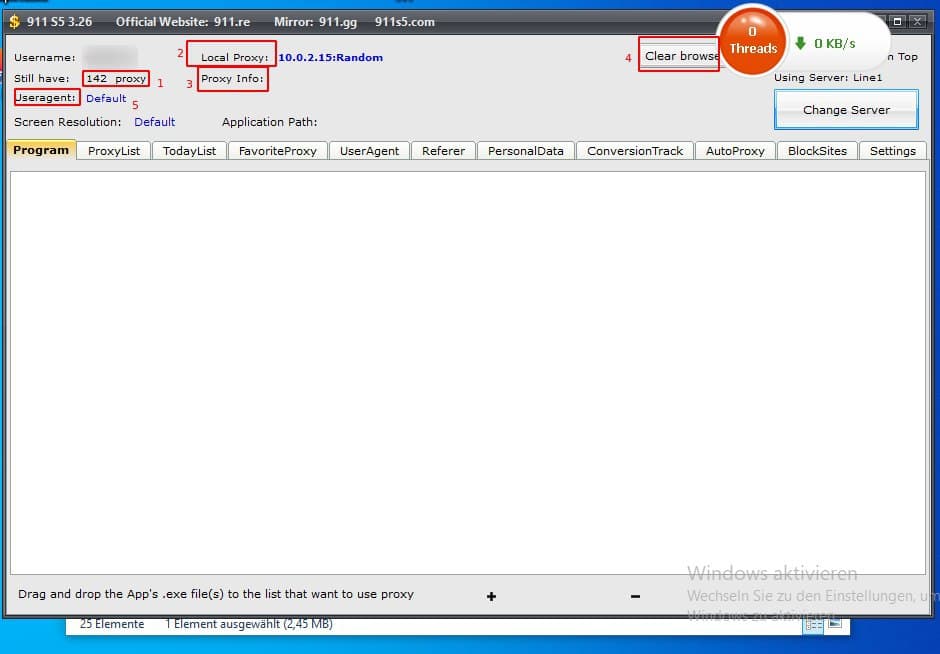Maximize the 911 S5 window
The image size is (940, 654).
tap(897, 21)
